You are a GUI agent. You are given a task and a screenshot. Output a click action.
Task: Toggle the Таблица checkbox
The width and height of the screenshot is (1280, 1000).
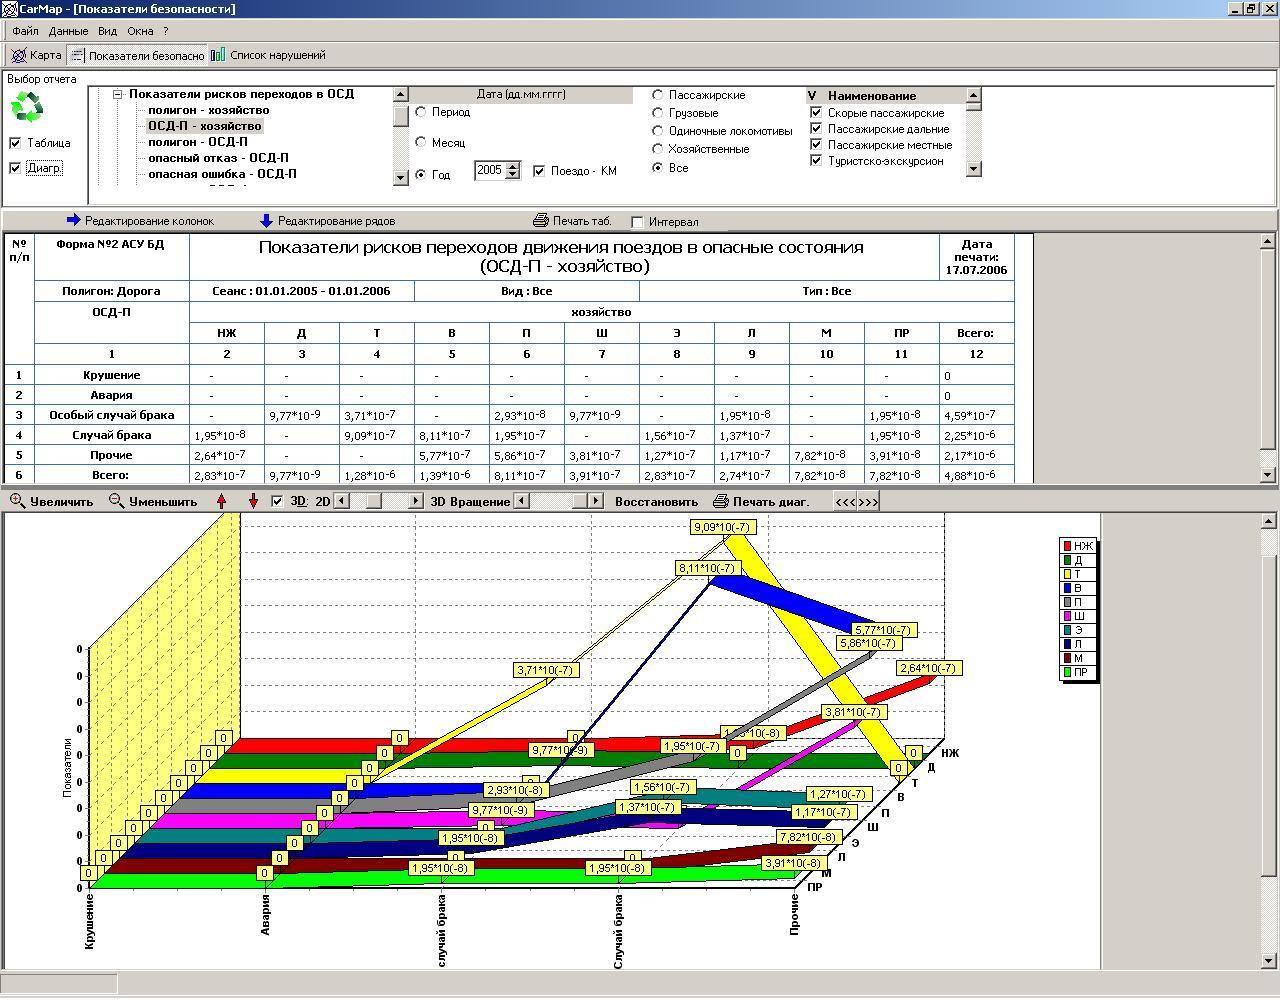coord(15,143)
